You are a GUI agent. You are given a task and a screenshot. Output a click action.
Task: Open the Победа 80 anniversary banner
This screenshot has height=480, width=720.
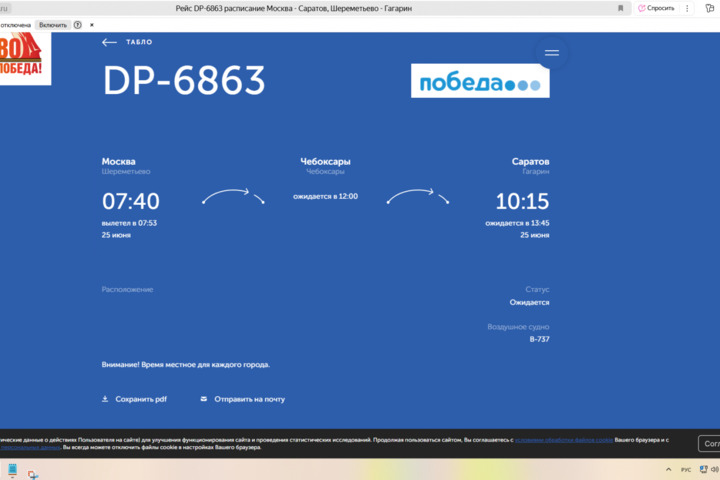pyautogui.click(x=24, y=58)
